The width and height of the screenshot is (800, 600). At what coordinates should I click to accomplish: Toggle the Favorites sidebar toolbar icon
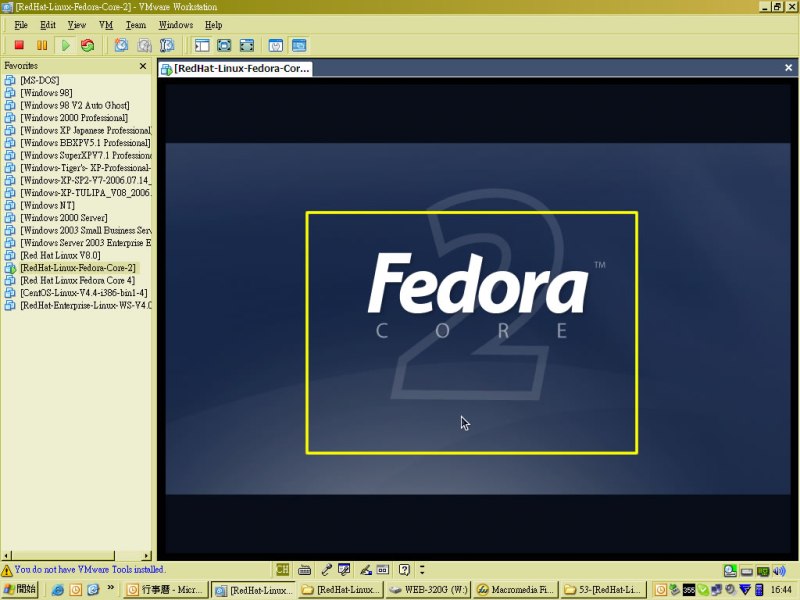tap(202, 45)
